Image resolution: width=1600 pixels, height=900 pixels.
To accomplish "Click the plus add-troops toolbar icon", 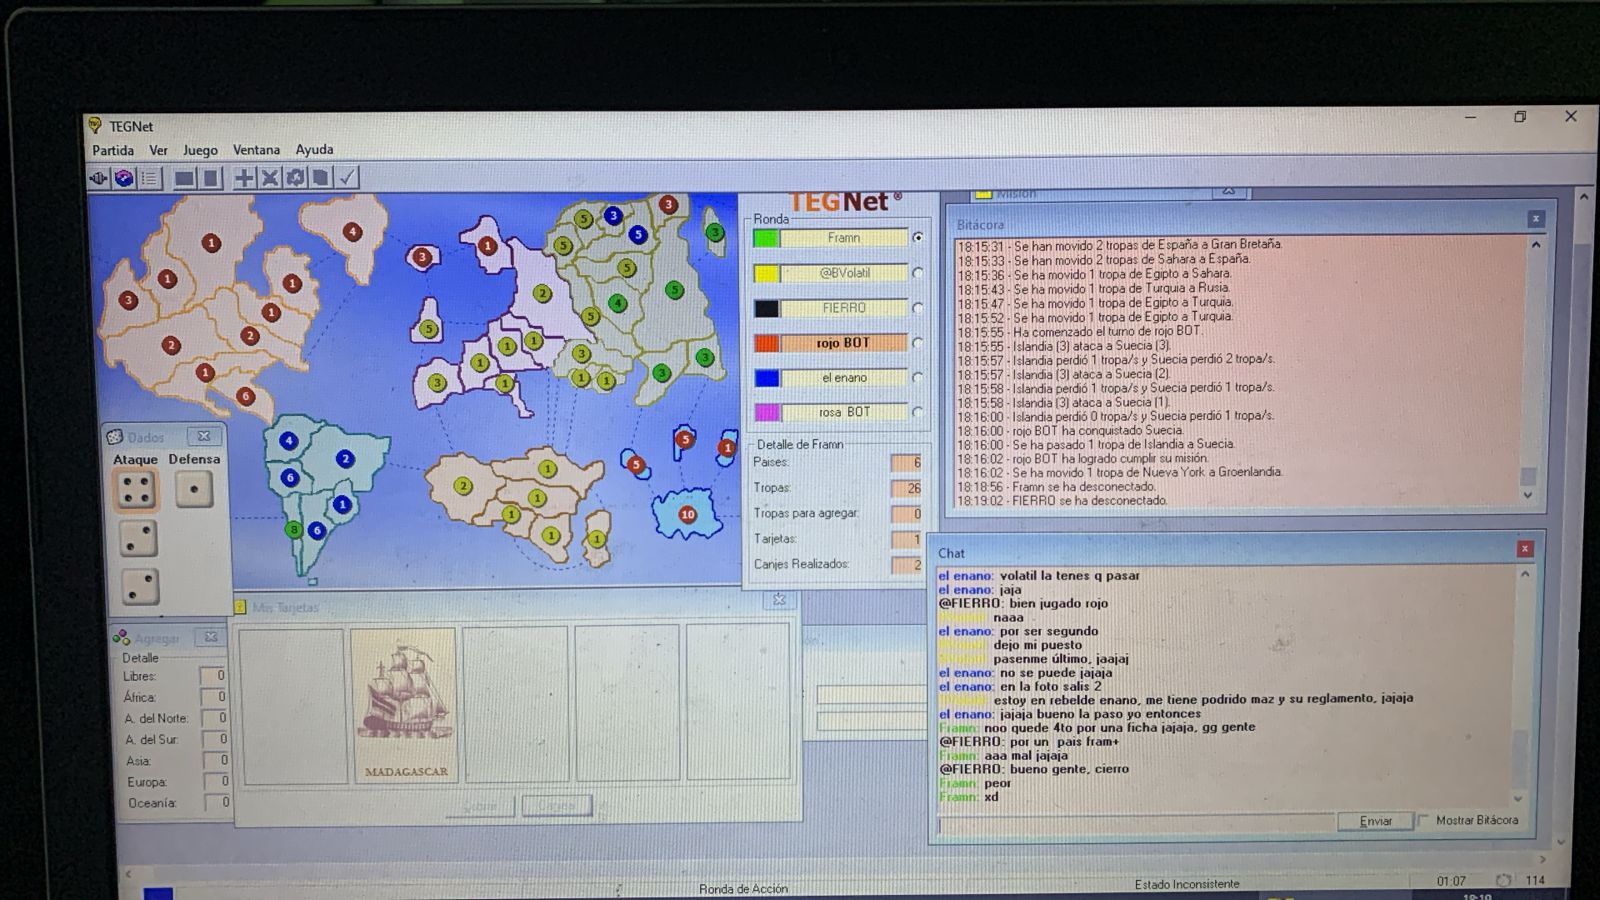I will (x=244, y=178).
